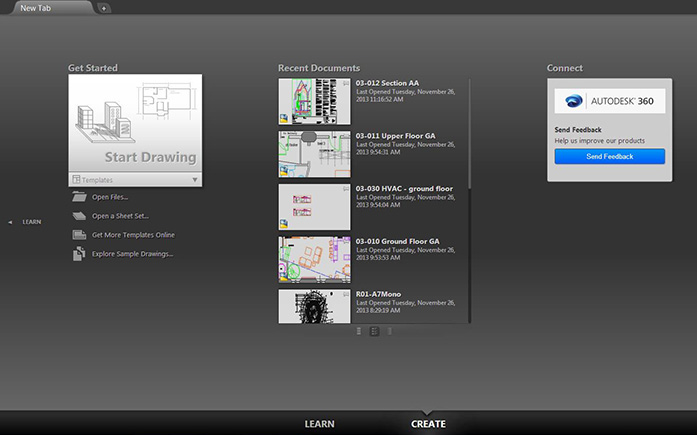Image resolution: width=698 pixels, height=435 pixels.
Task: Click the '03-030 HVAC - ground floor' title
Action: (x=404, y=188)
